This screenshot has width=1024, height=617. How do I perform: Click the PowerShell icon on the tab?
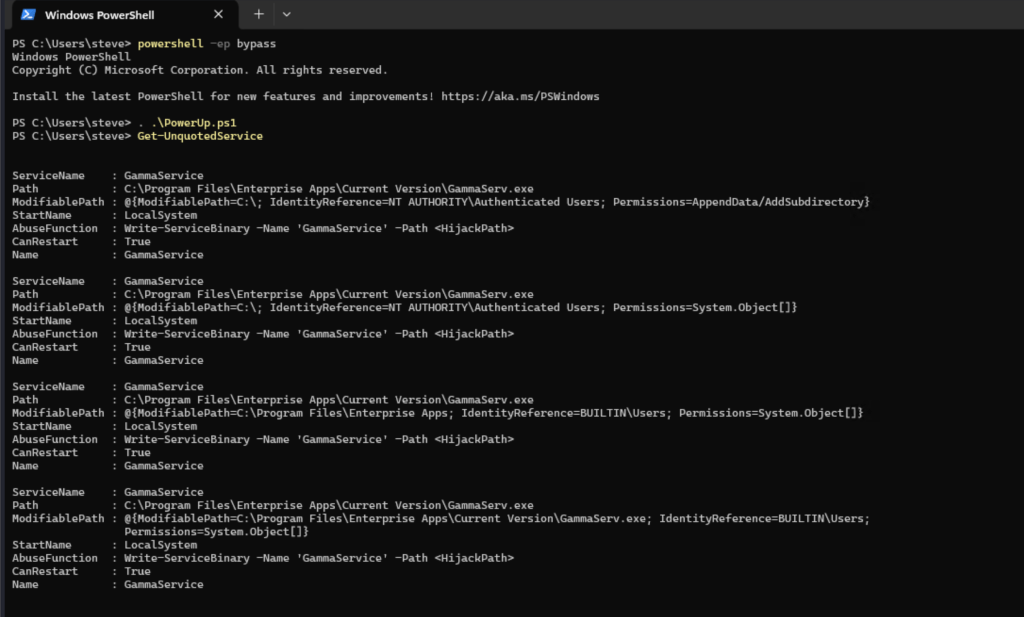[x=28, y=14]
